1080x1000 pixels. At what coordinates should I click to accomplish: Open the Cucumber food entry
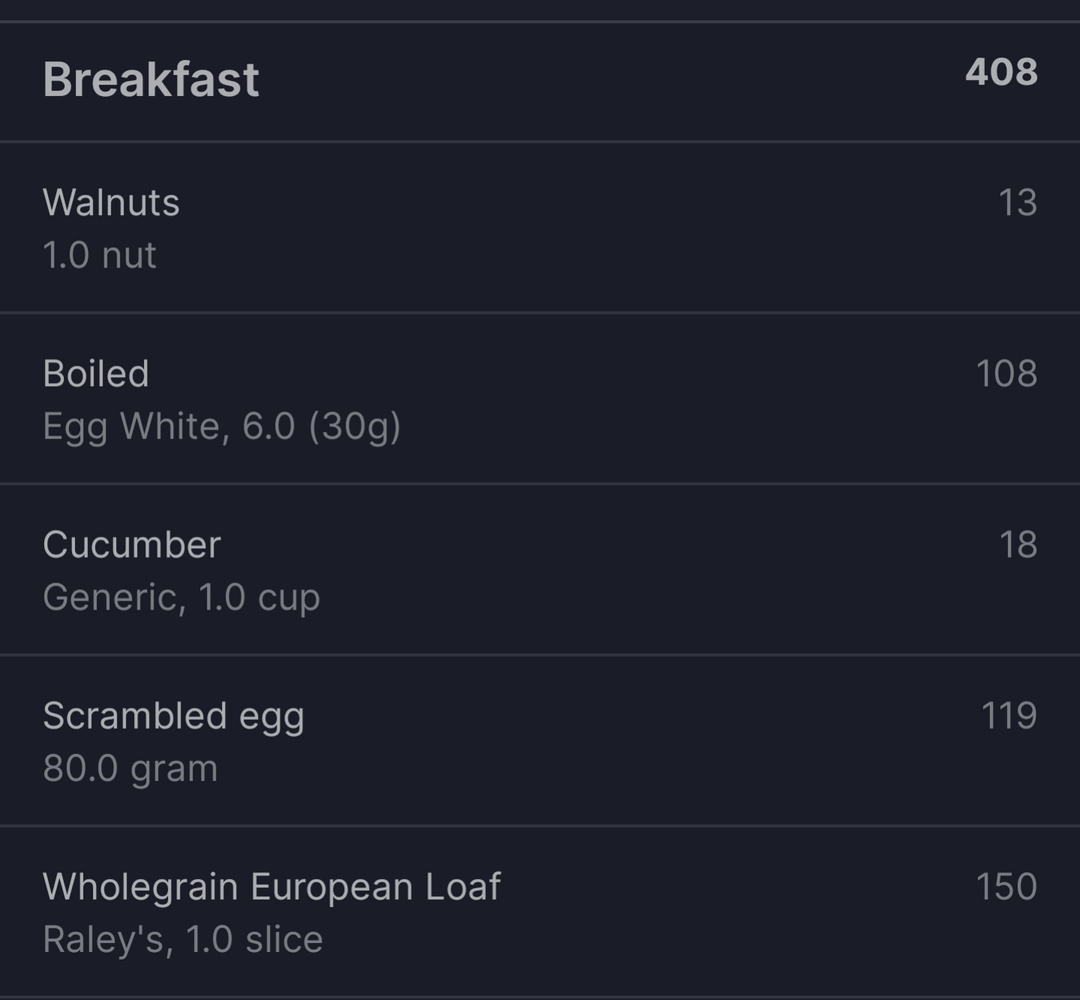coord(540,570)
